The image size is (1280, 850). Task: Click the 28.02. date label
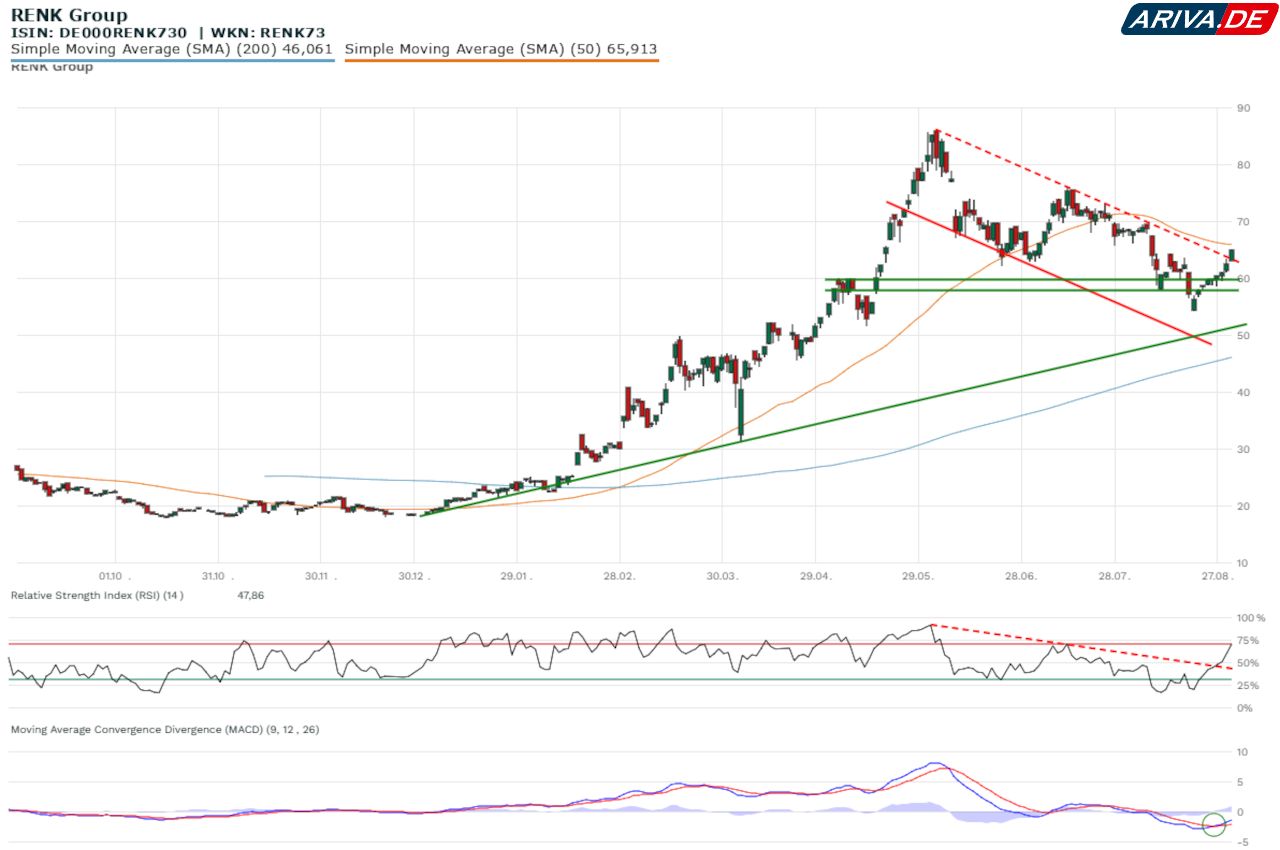point(620,575)
